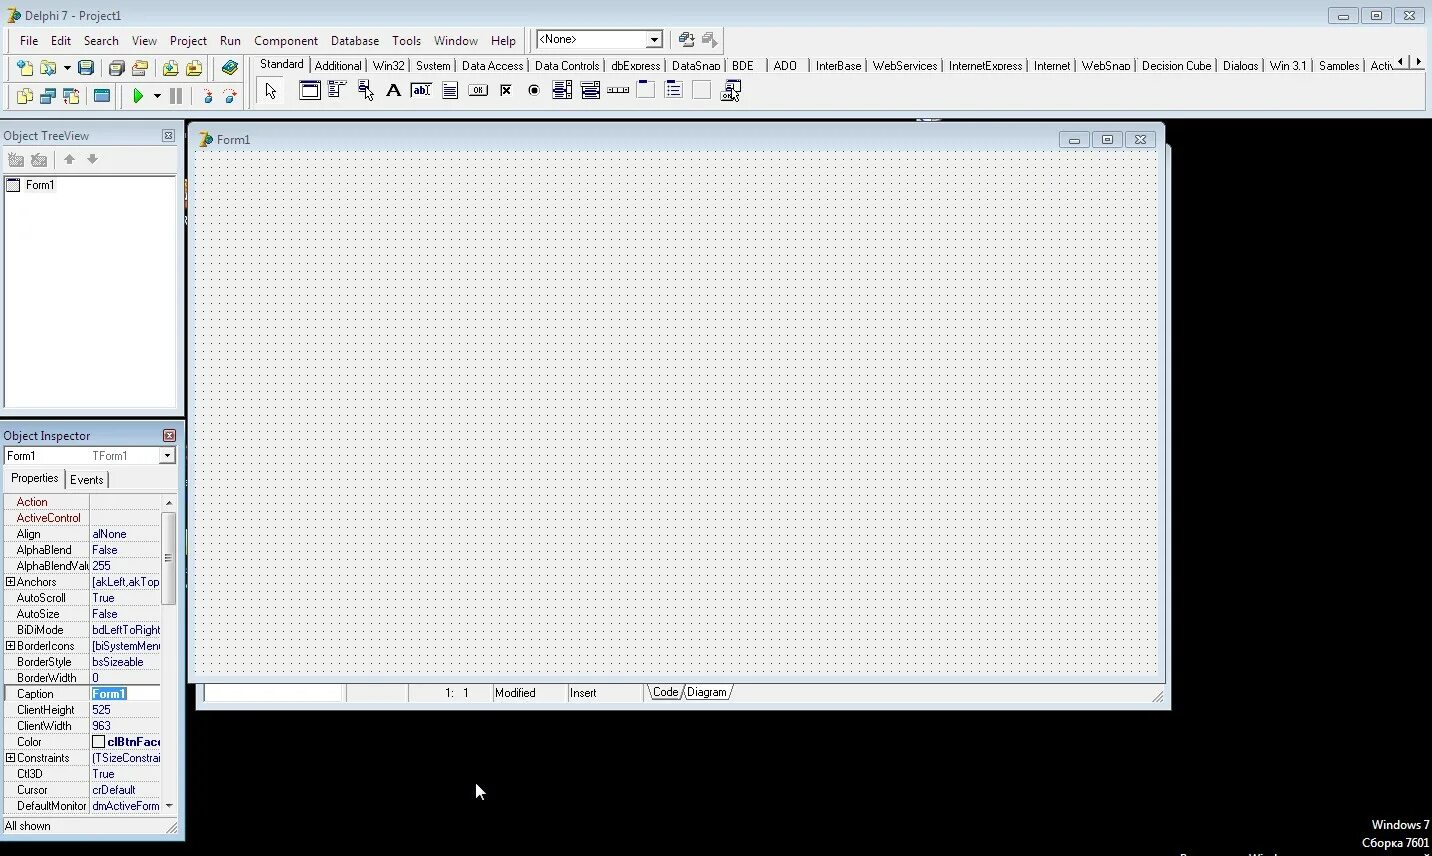Click the Caption value field Form1
Screen dimensions: 1432x856
pos(125,694)
